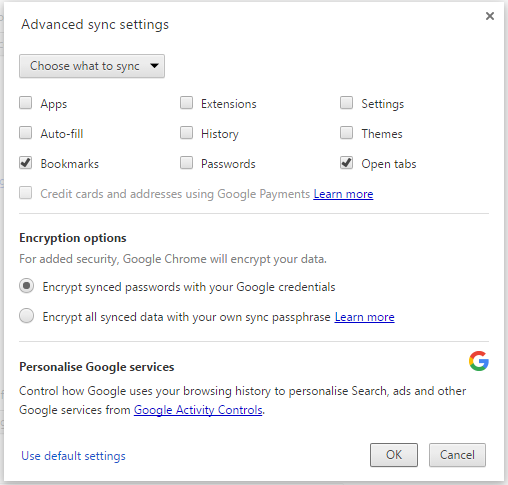Screen dimensions: 508x485
Task: Close the Advanced sync settings dialog
Action: coord(490,16)
